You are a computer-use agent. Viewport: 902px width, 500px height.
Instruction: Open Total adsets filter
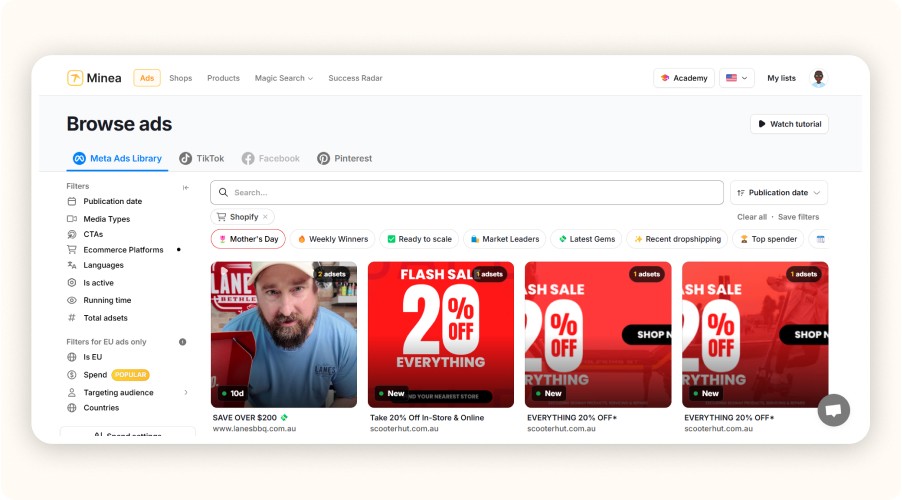[x=105, y=318]
